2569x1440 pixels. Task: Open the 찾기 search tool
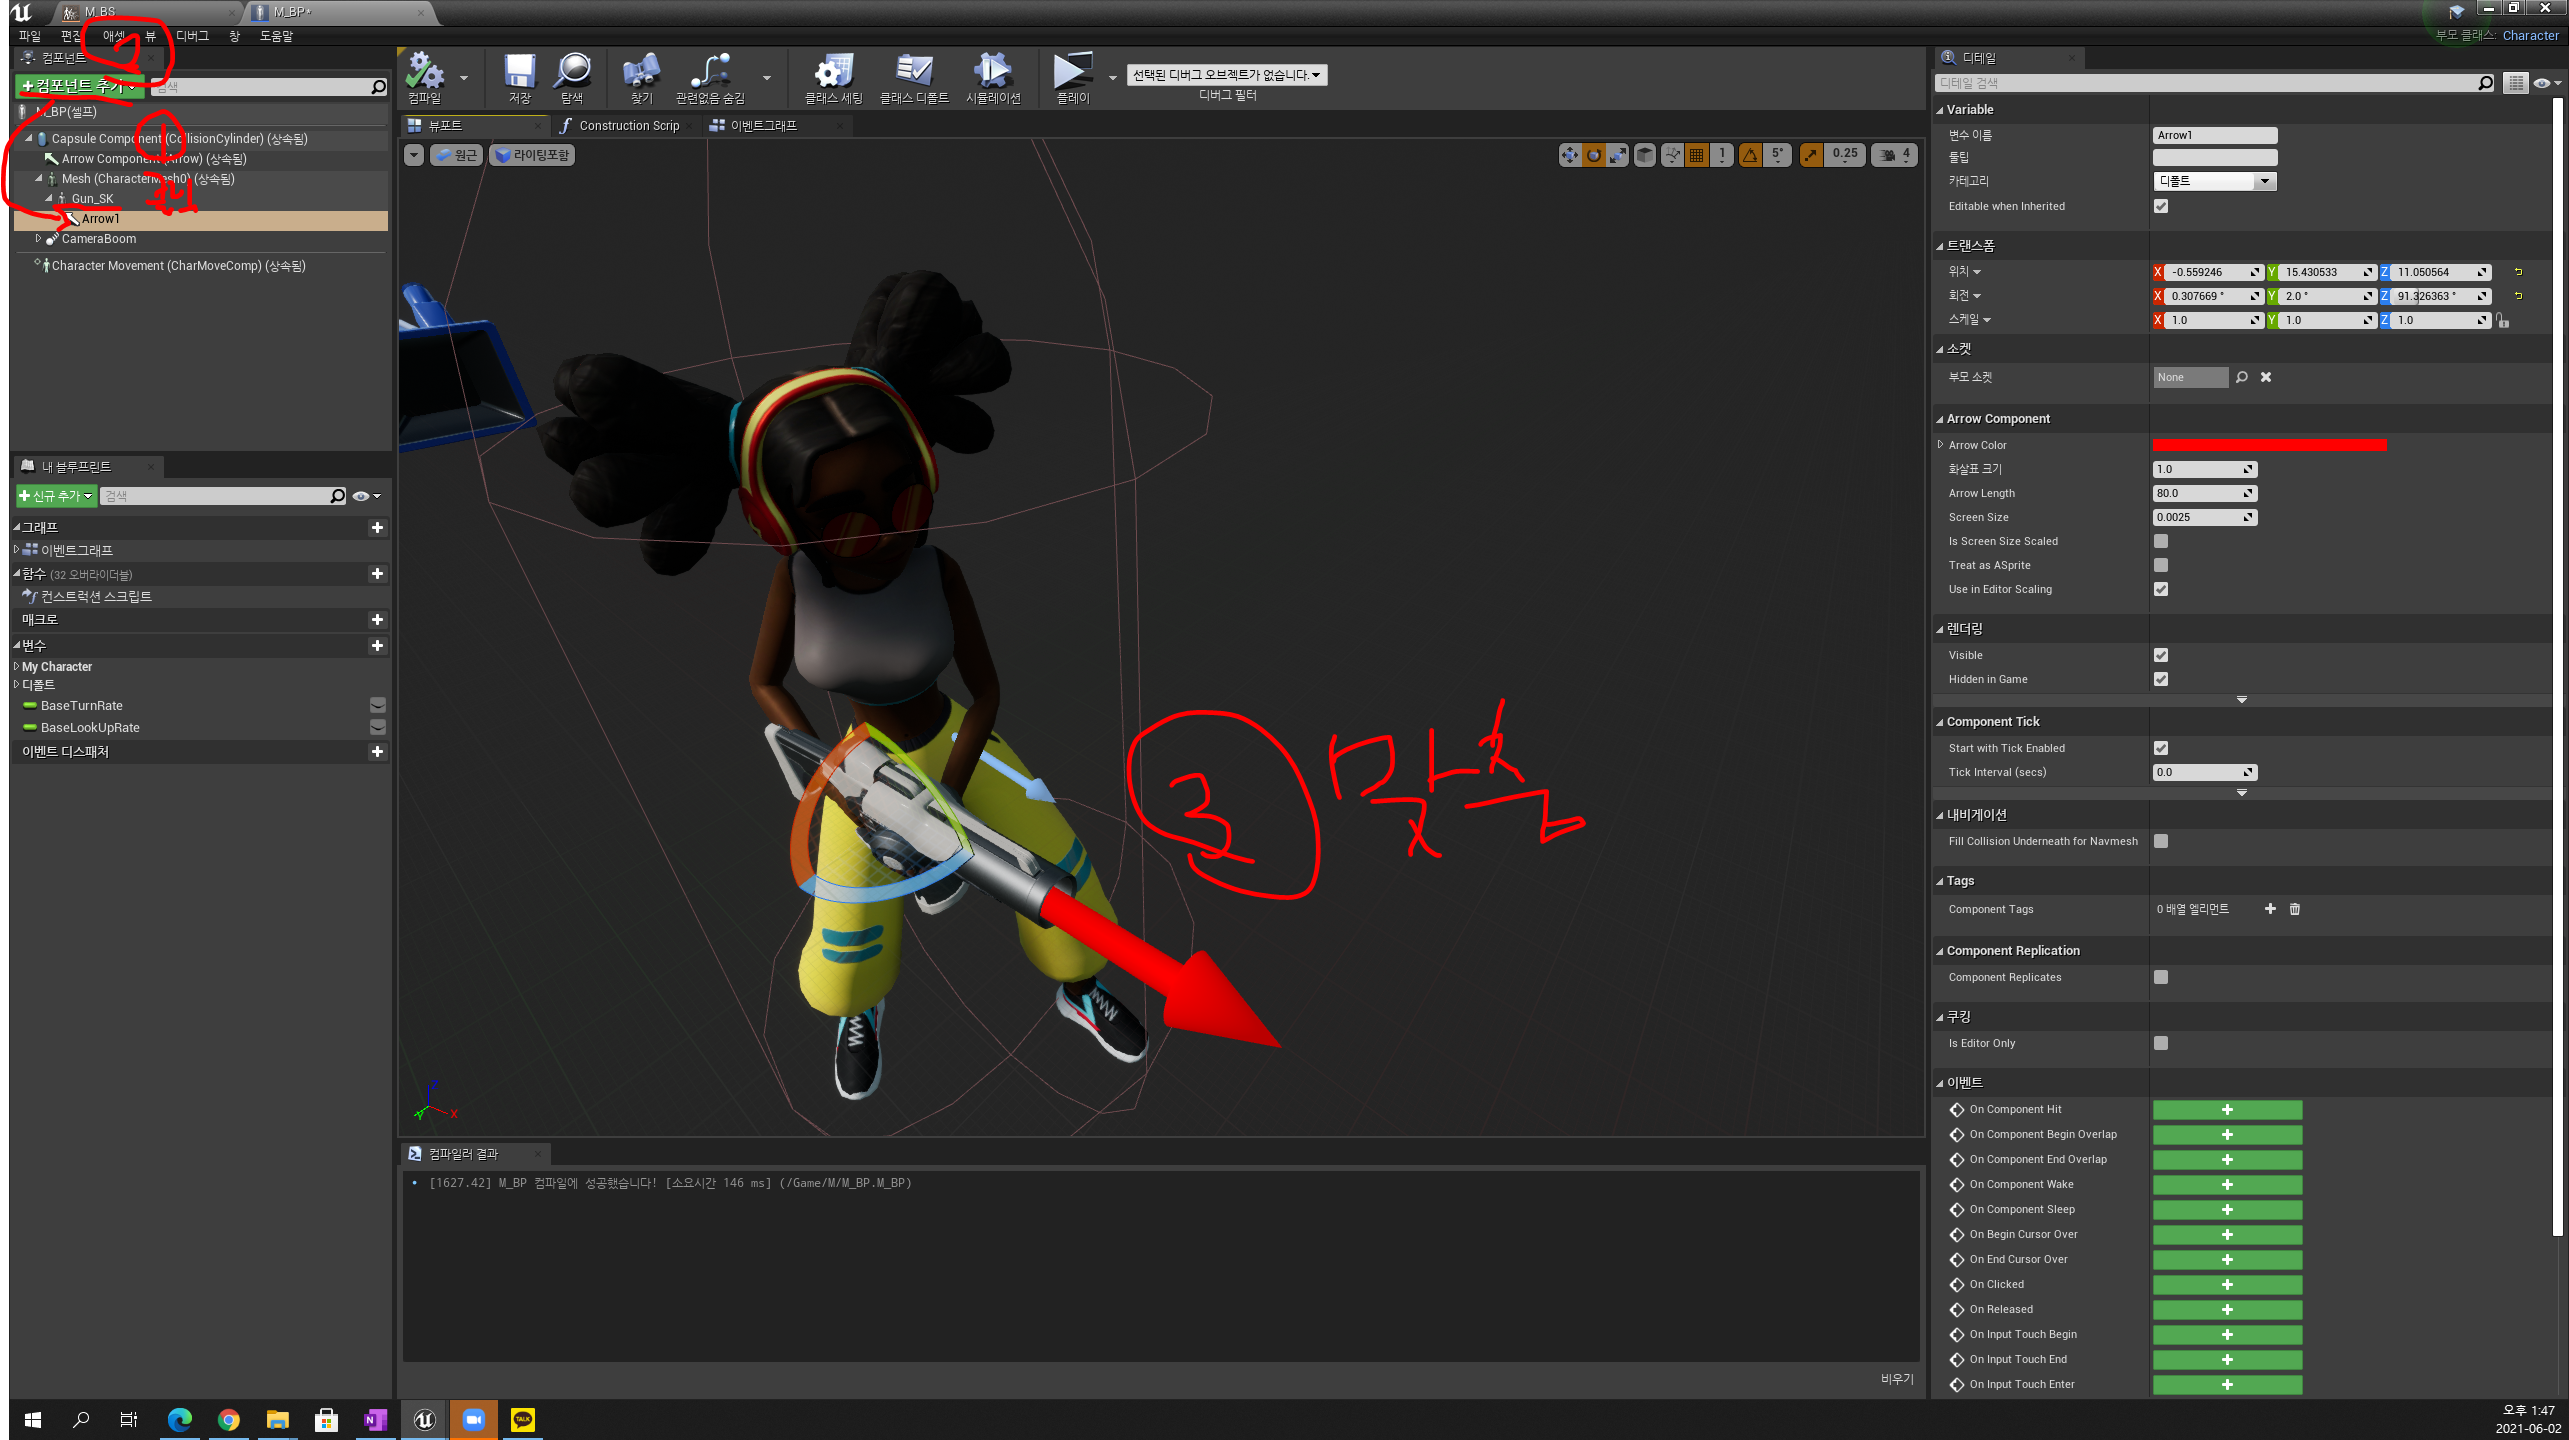[x=641, y=77]
